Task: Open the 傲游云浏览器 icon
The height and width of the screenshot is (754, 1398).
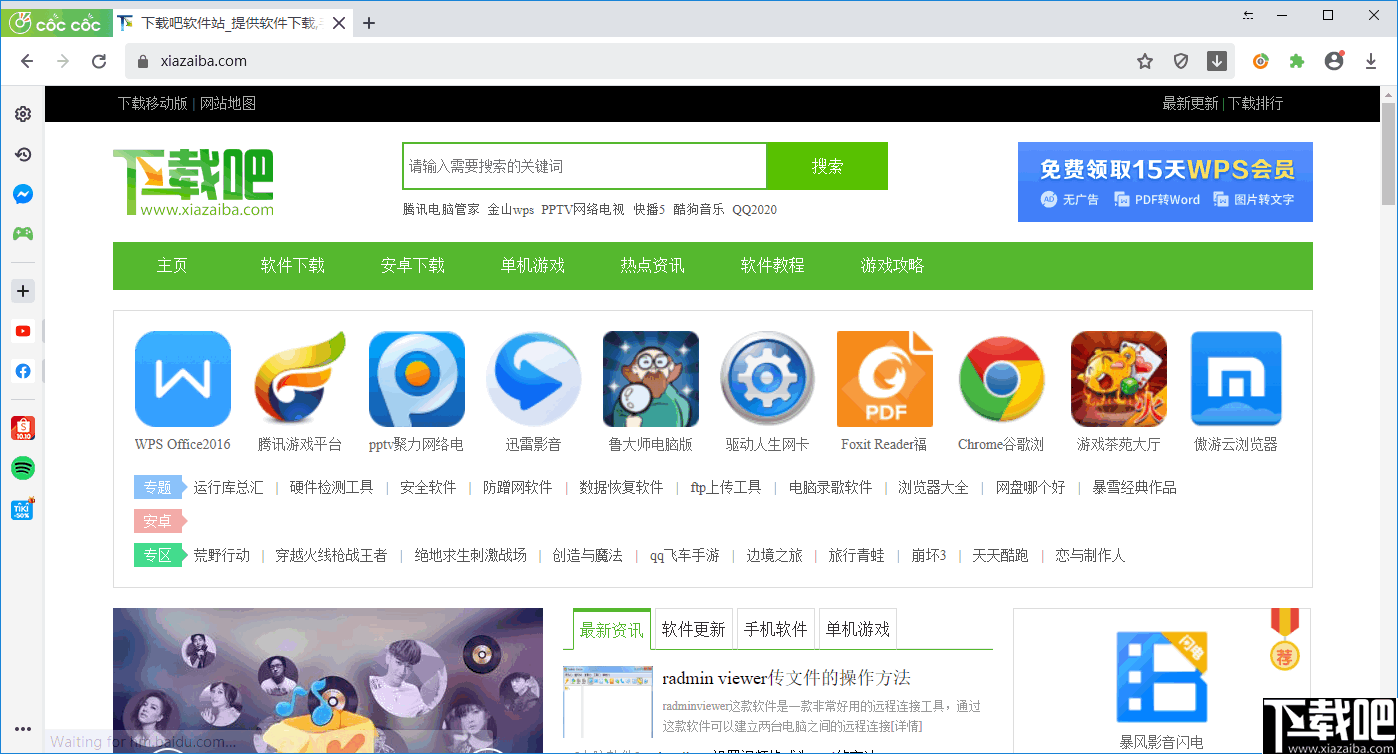Action: point(1235,378)
